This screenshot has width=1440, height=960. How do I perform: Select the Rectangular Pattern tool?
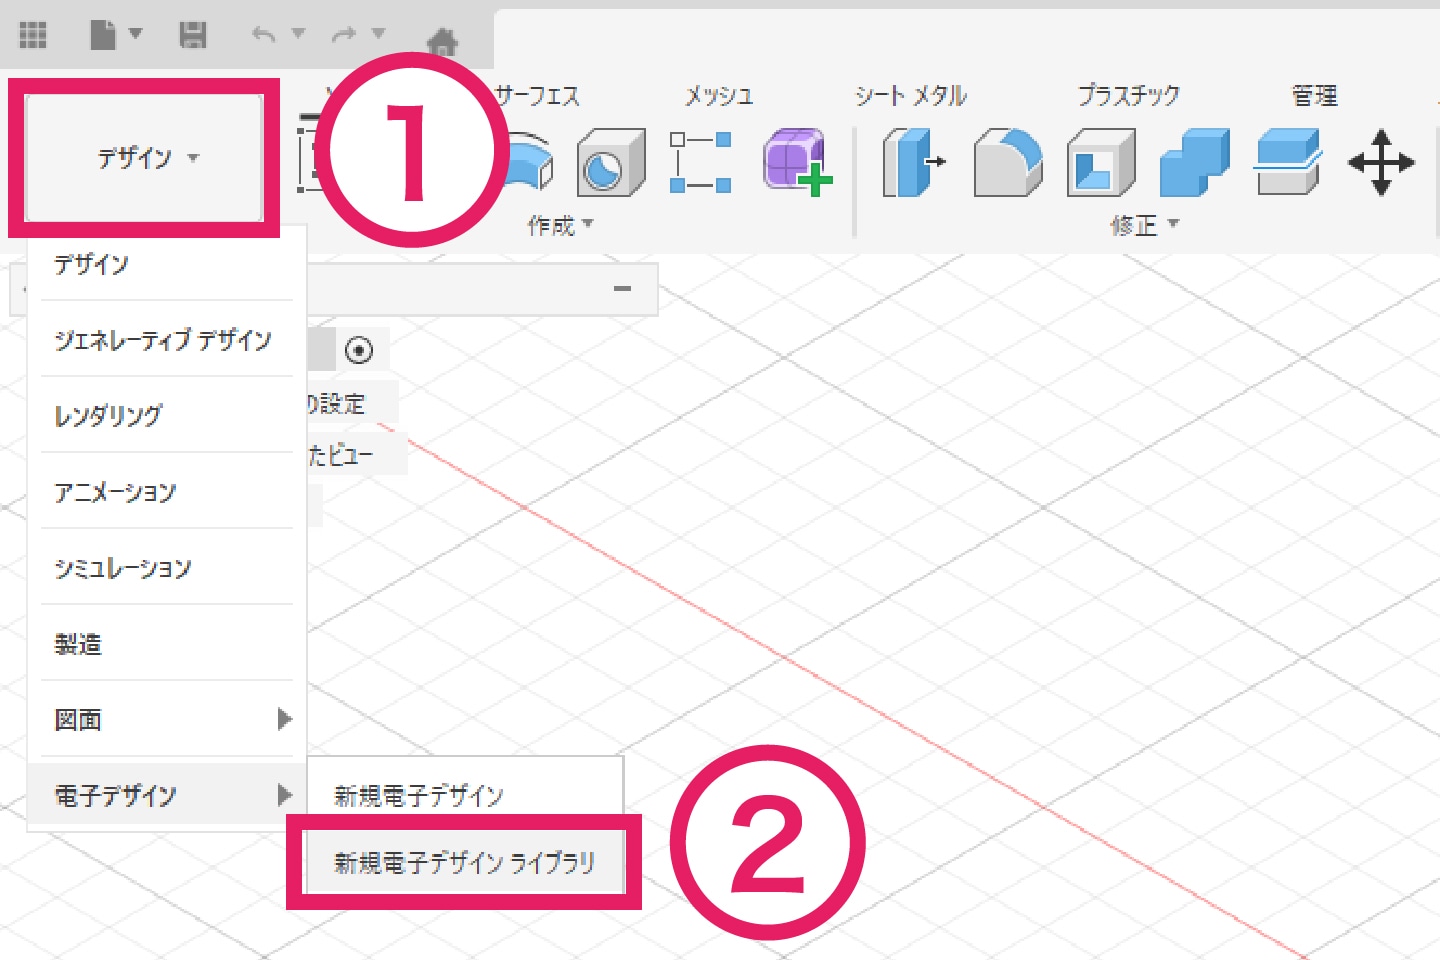[x=700, y=163]
